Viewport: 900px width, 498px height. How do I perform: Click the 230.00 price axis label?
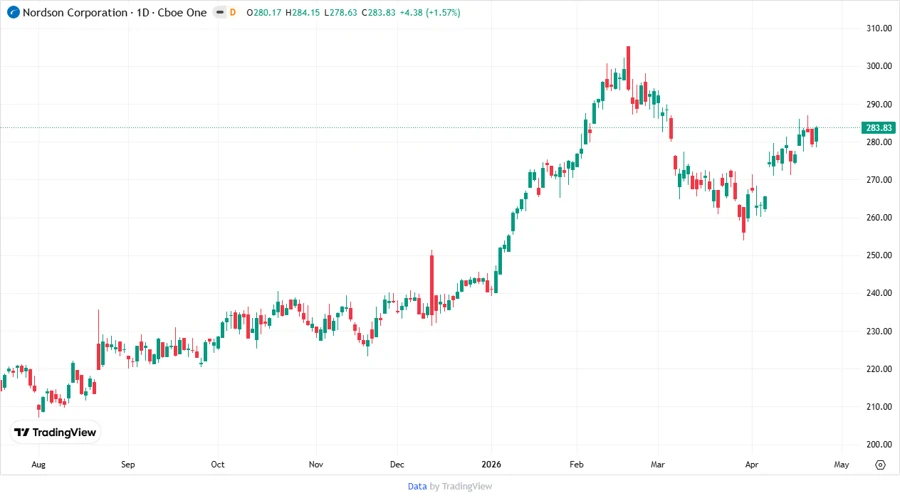pos(879,332)
